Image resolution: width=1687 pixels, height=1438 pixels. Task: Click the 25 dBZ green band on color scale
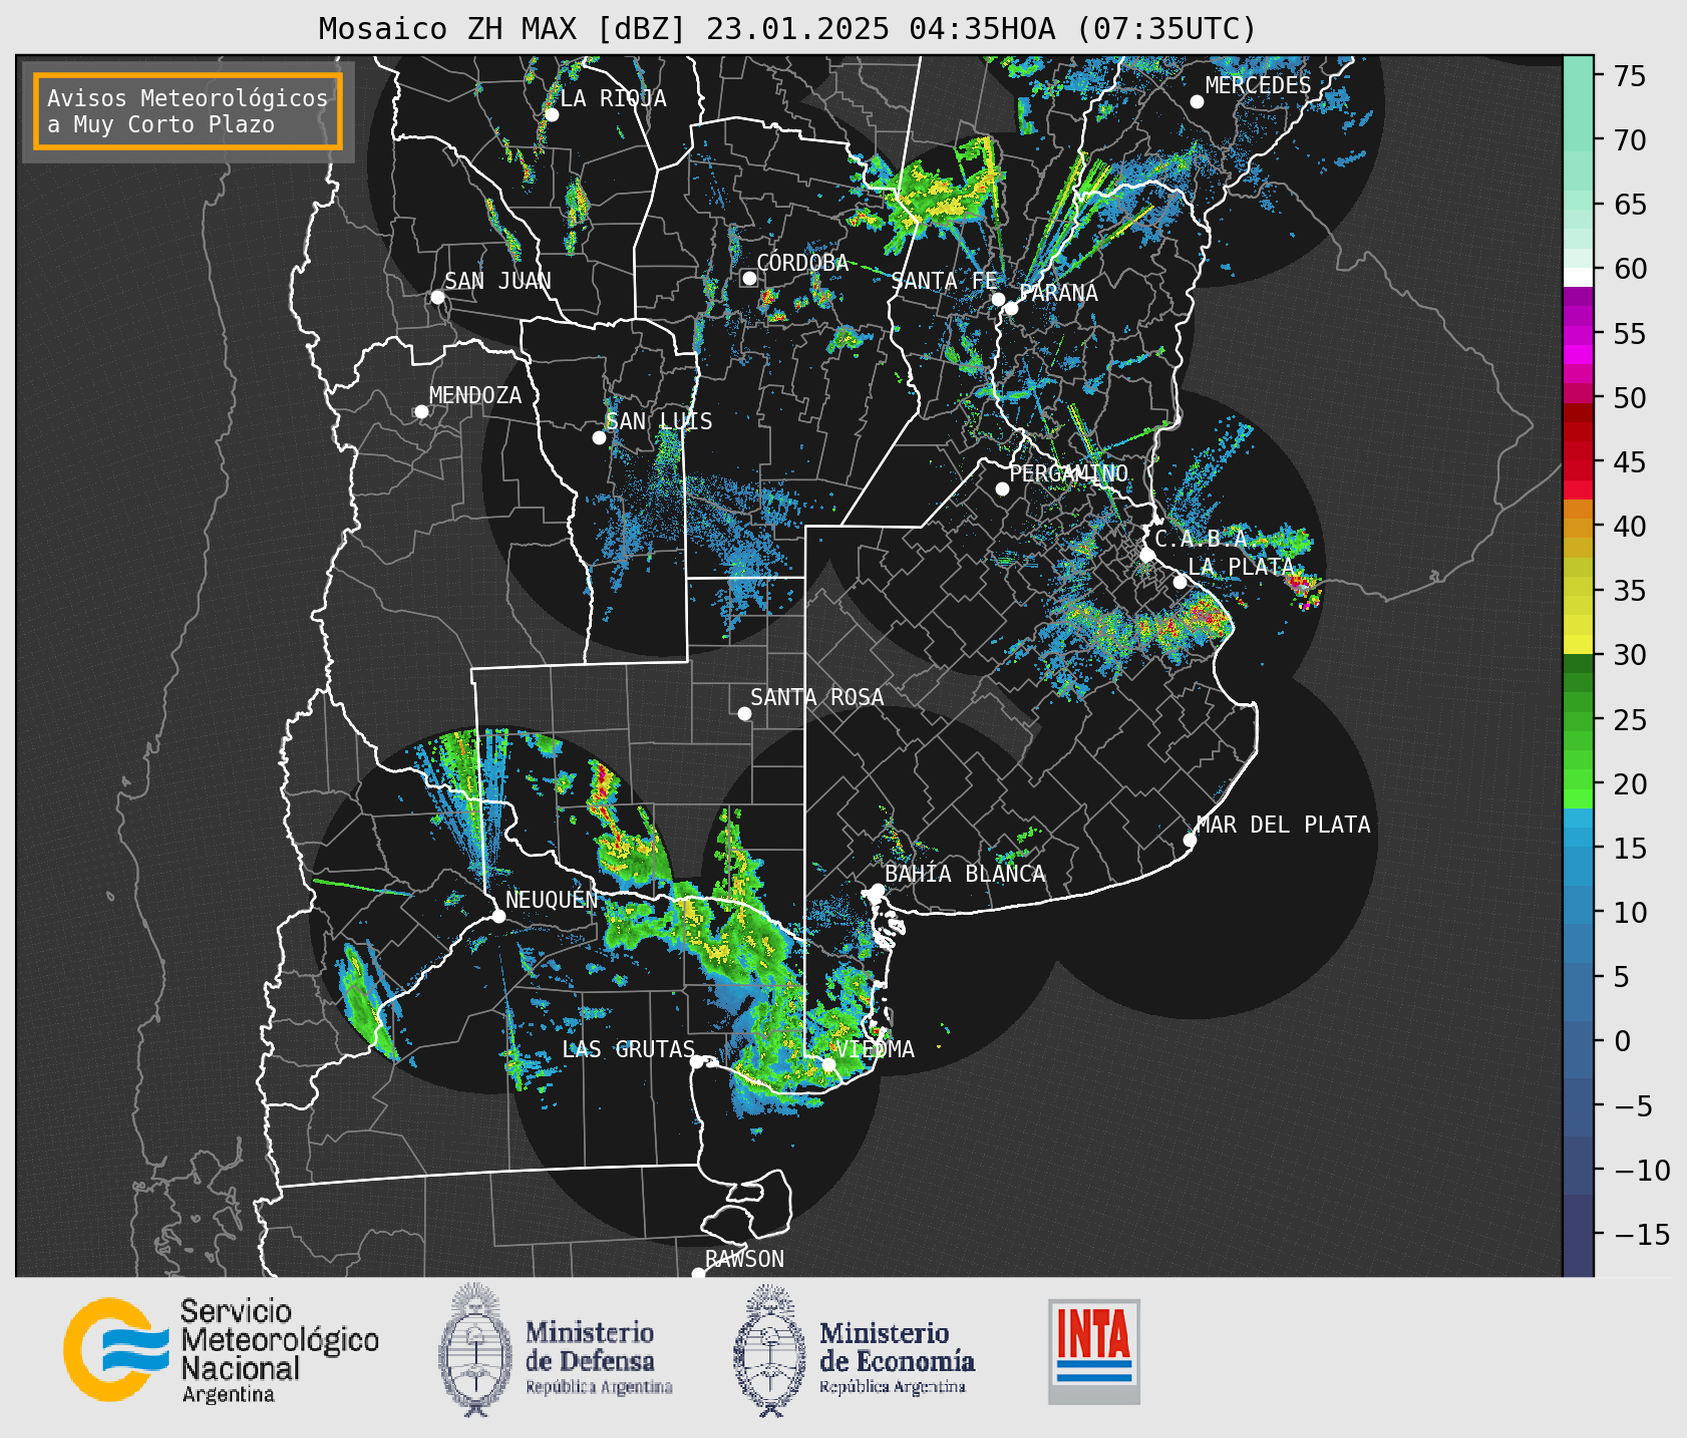1578,719
